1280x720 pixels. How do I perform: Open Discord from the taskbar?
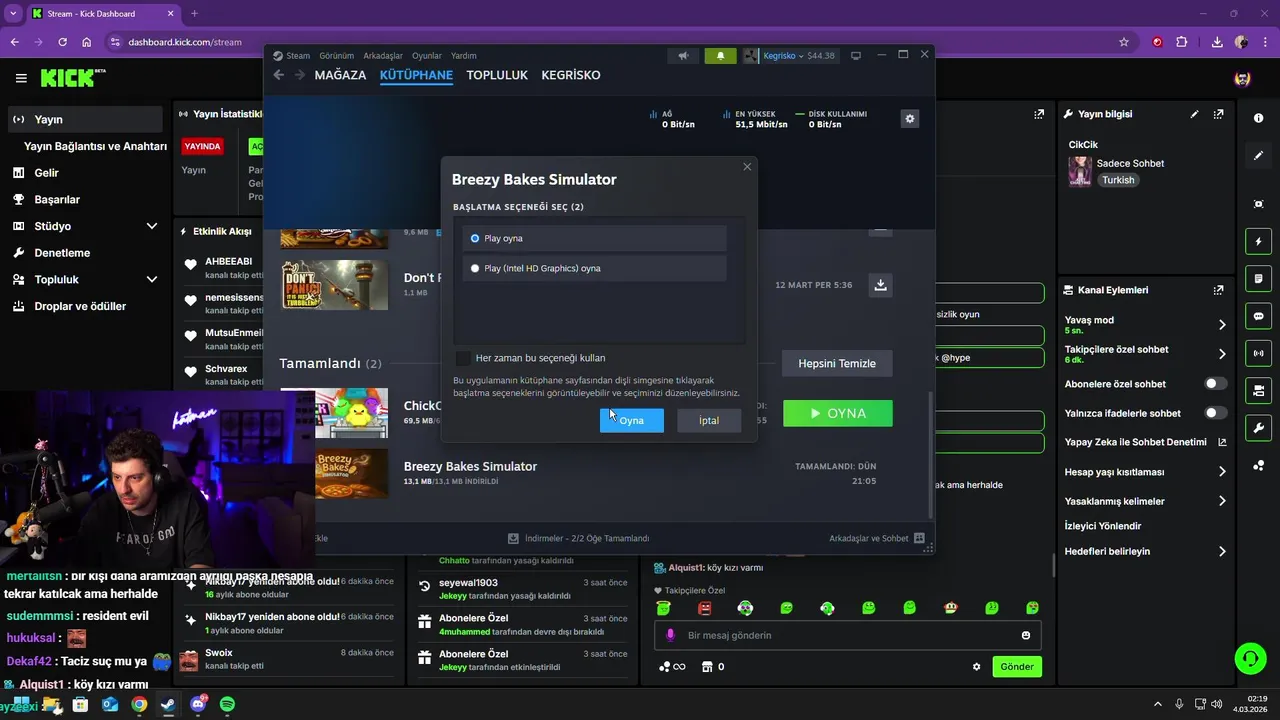tap(198, 704)
